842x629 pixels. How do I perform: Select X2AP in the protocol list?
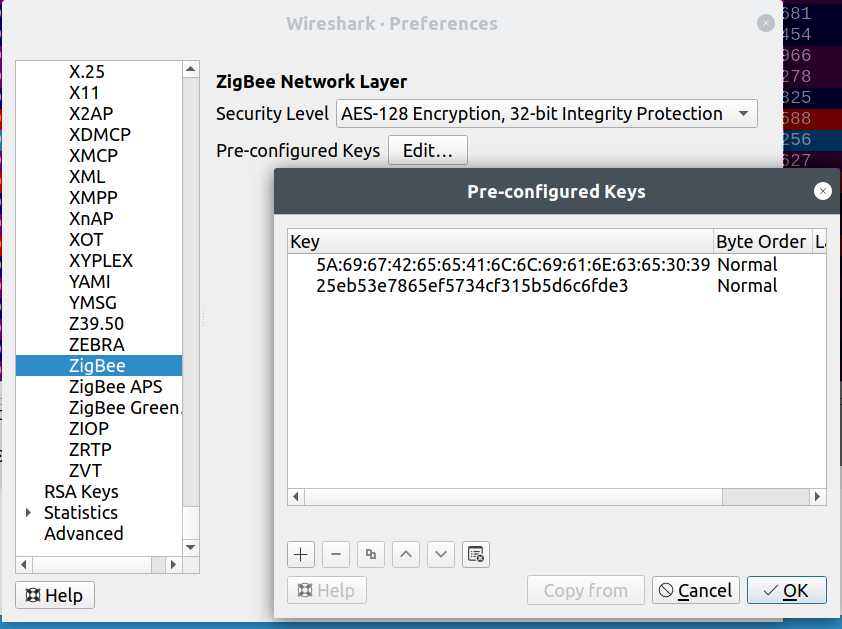tap(91, 114)
